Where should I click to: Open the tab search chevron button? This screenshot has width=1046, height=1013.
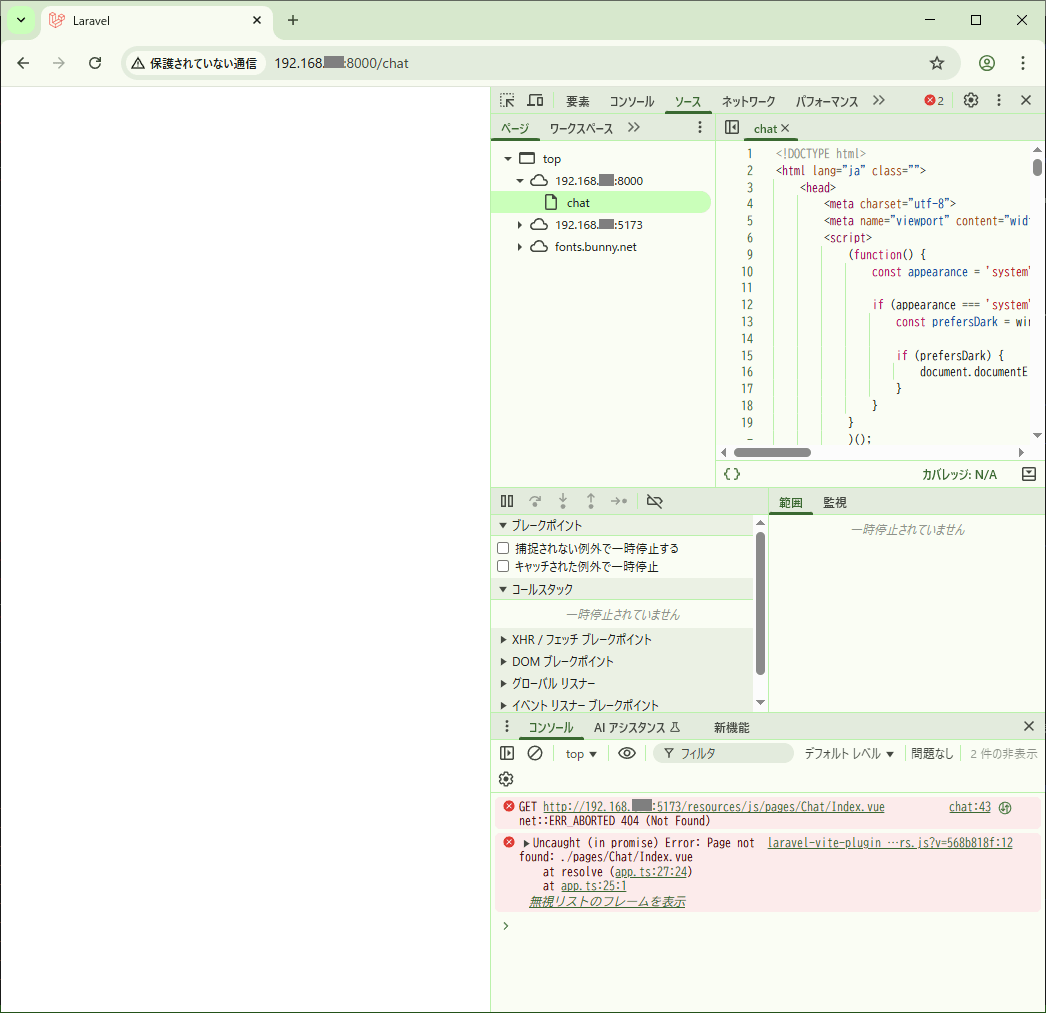tap(21, 20)
